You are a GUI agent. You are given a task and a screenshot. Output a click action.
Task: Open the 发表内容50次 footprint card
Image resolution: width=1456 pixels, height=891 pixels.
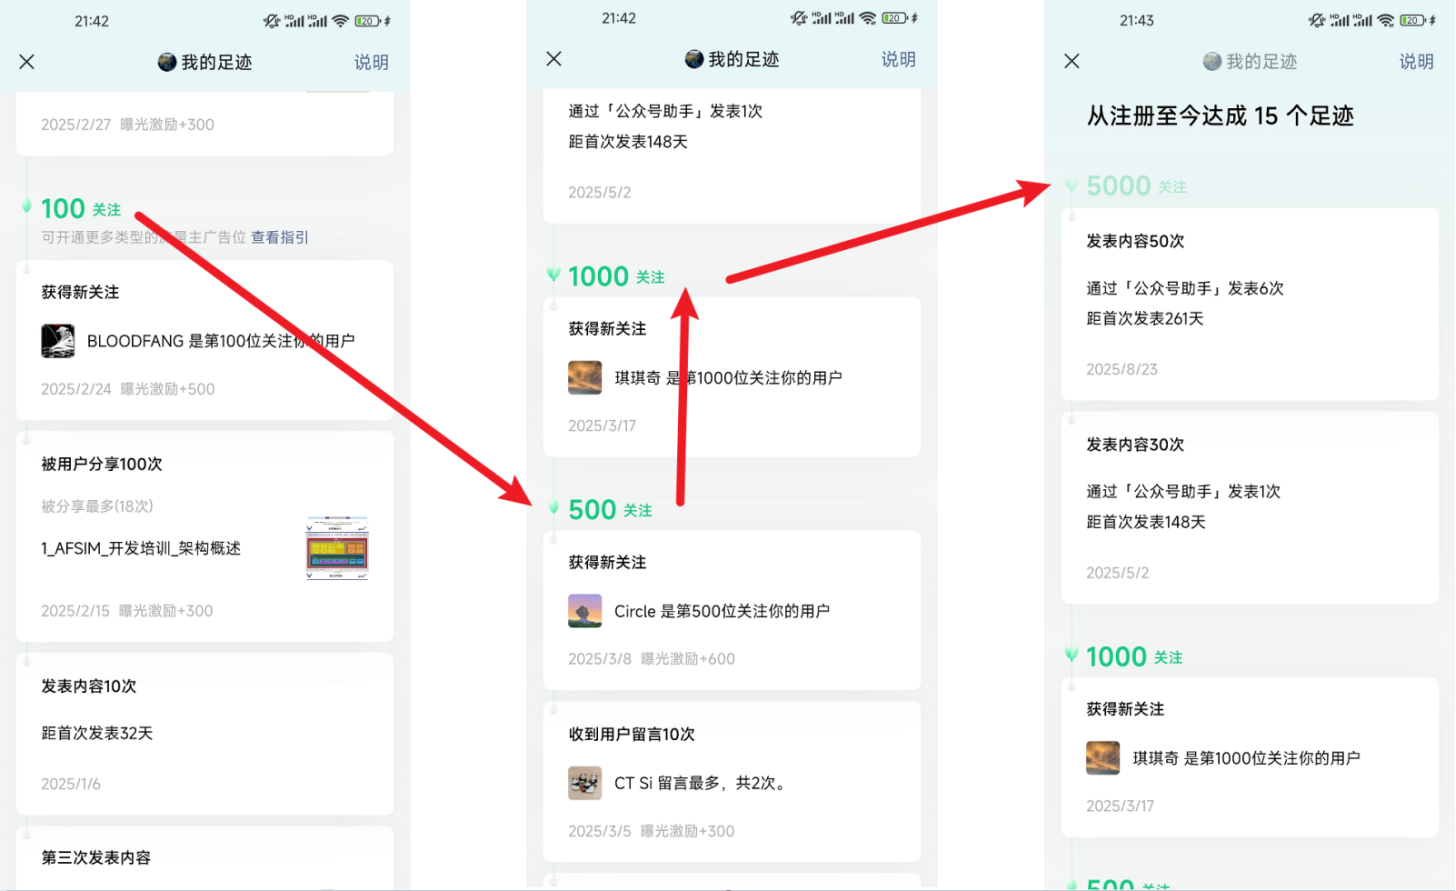click(1249, 305)
